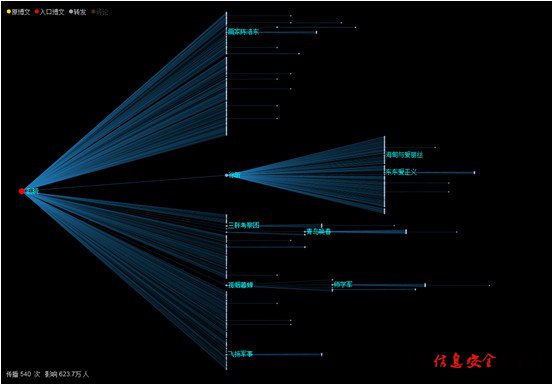
Task: Toggle the red 入口博文 legend item
Action: (50, 12)
